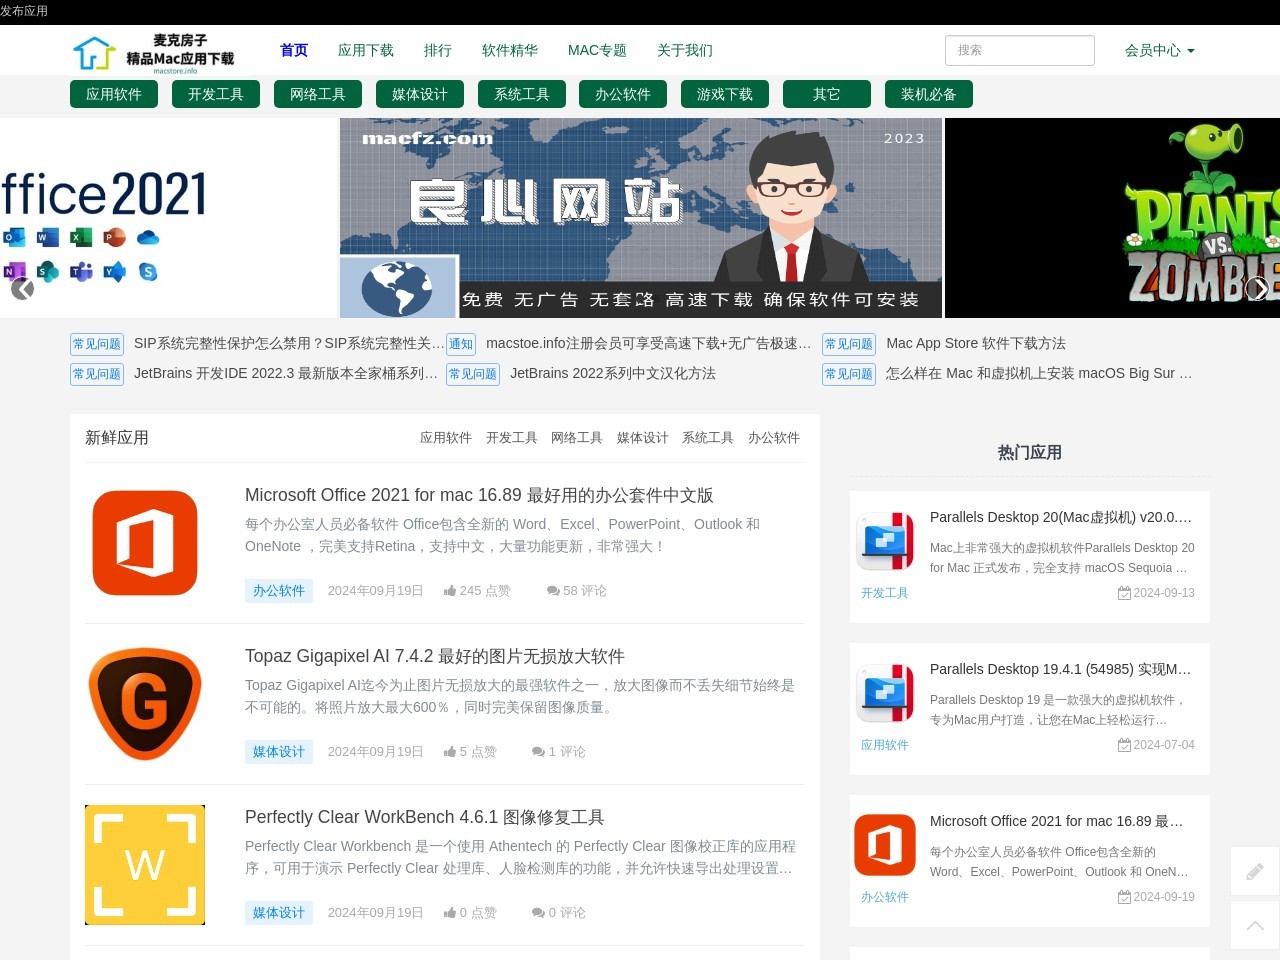
Task: Click 58 评论 comment icon on Office post
Action: [576, 591]
